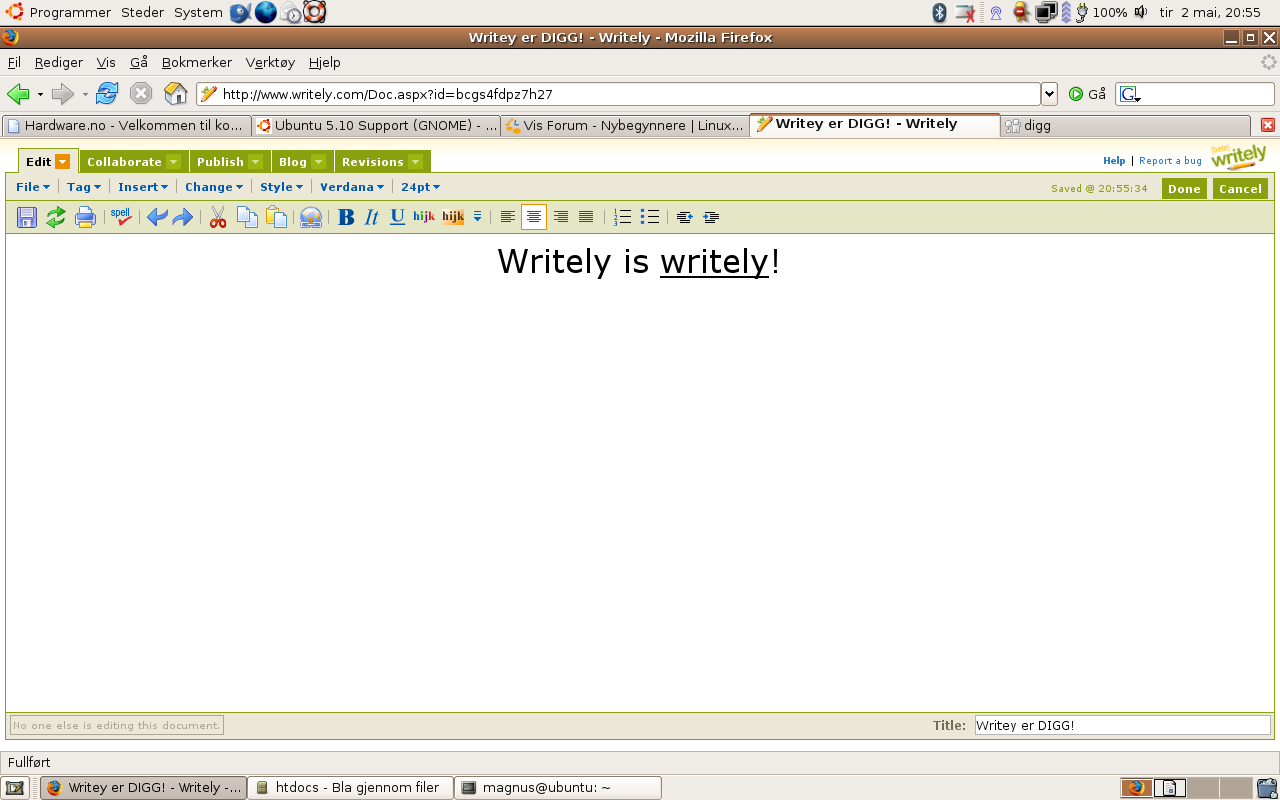Click the Done button

click(1184, 189)
